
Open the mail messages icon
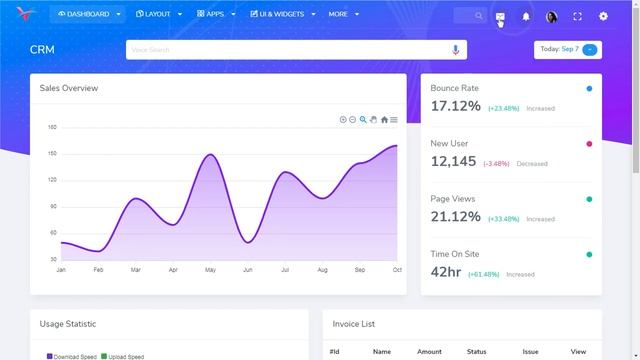click(500, 16)
